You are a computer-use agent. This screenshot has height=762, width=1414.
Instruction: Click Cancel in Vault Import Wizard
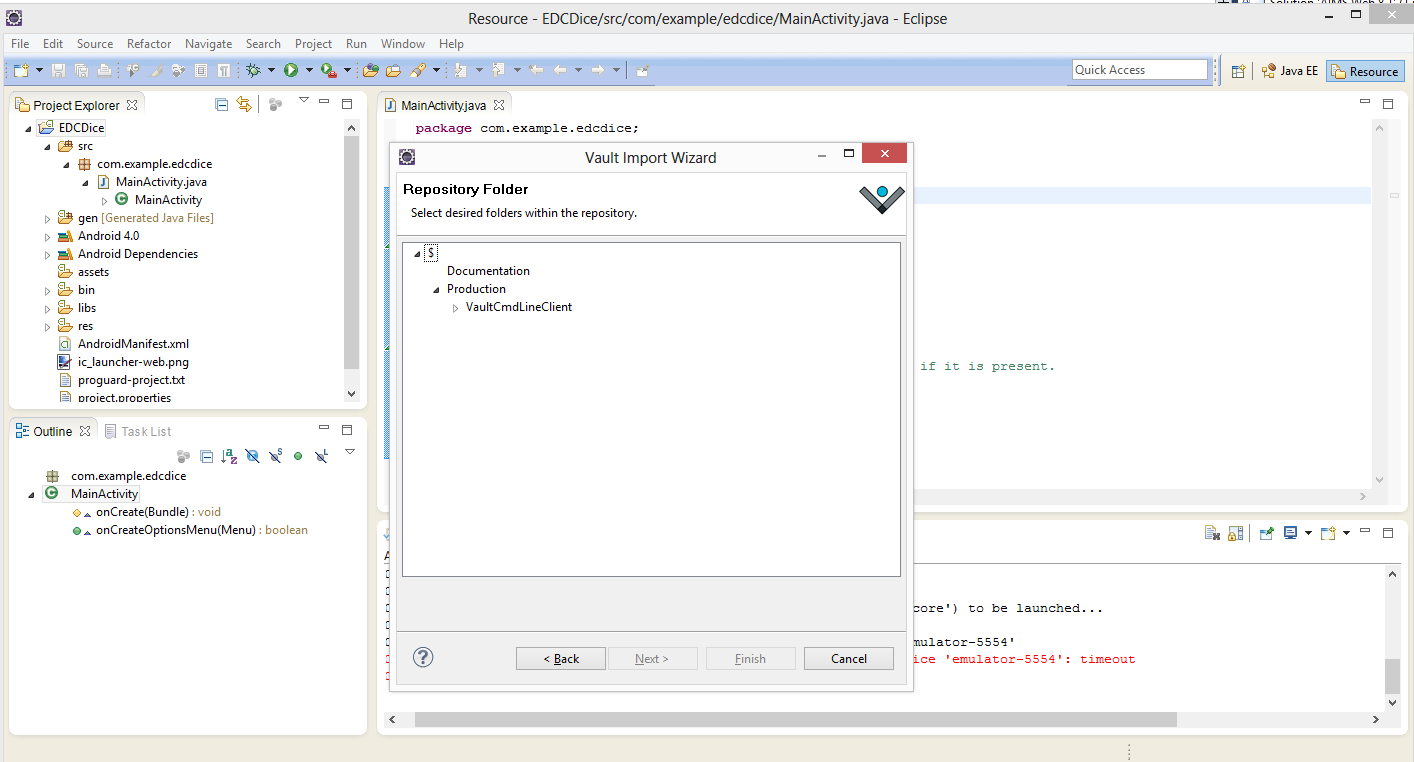point(849,658)
